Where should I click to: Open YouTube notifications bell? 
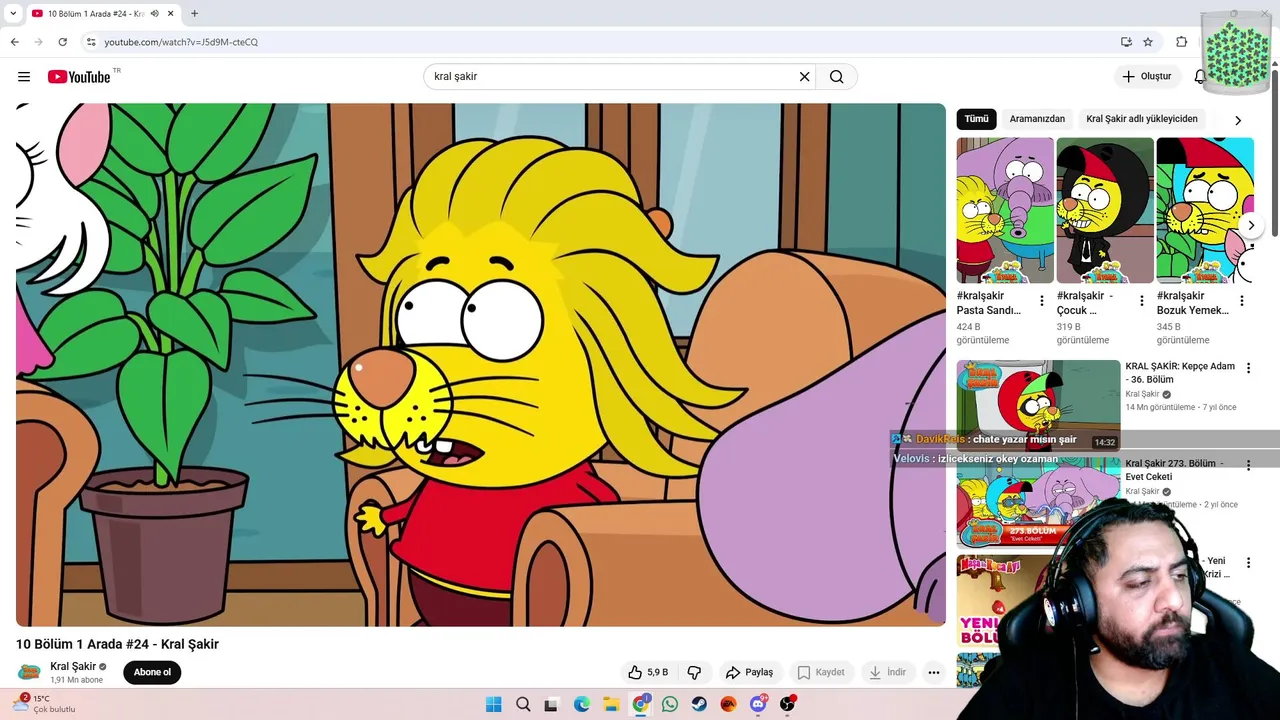[x=1200, y=77]
